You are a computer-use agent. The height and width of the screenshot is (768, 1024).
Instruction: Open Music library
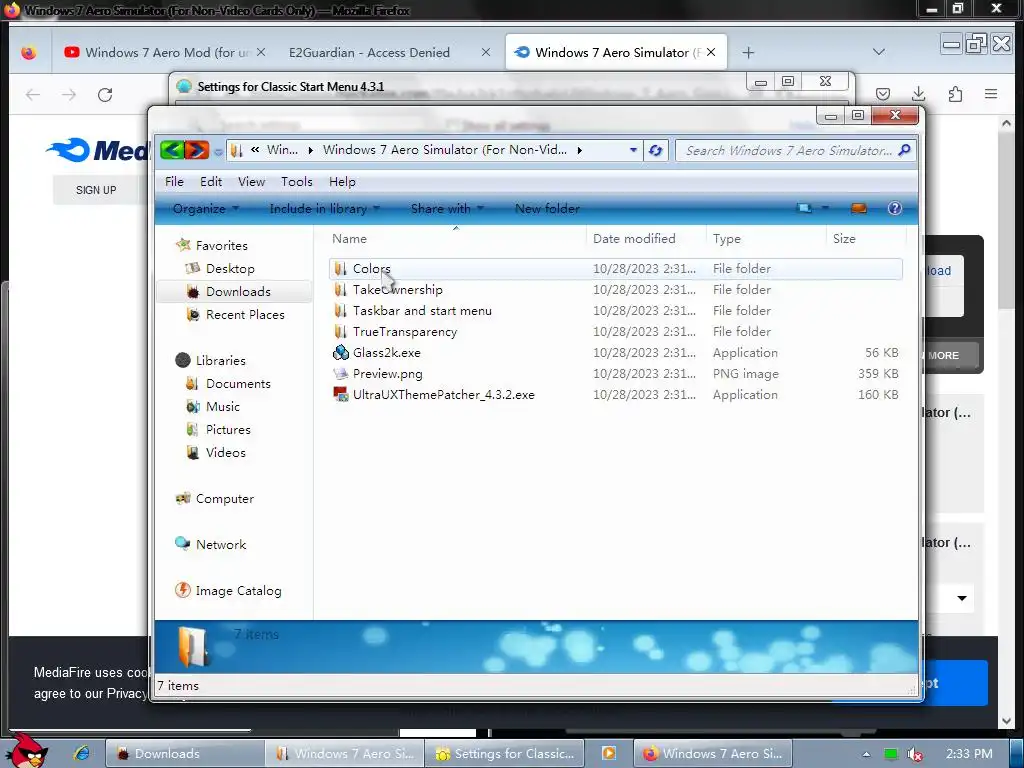[x=214, y=406]
